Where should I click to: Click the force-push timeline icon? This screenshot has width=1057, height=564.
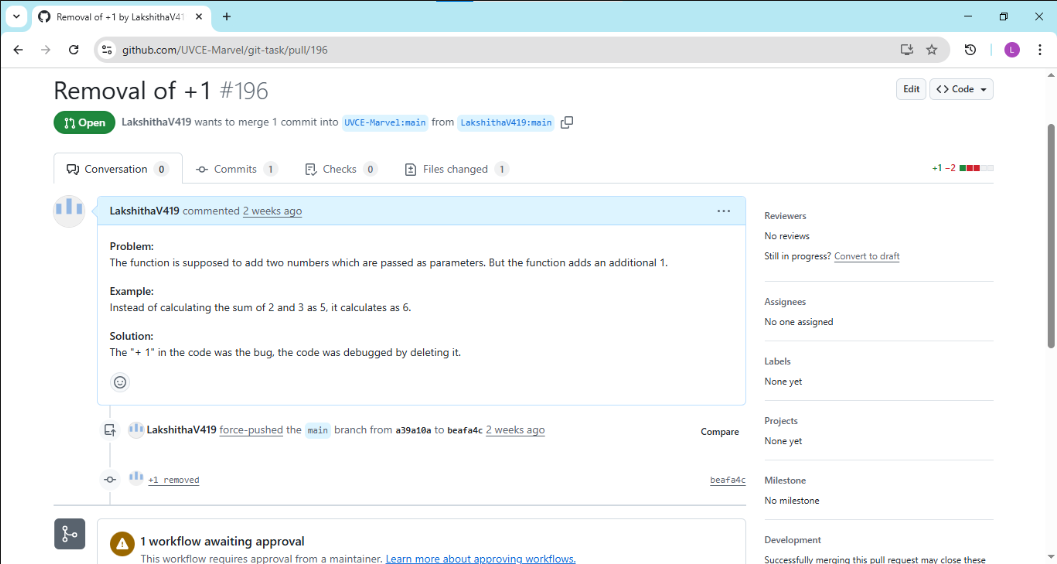pyautogui.click(x=110, y=430)
